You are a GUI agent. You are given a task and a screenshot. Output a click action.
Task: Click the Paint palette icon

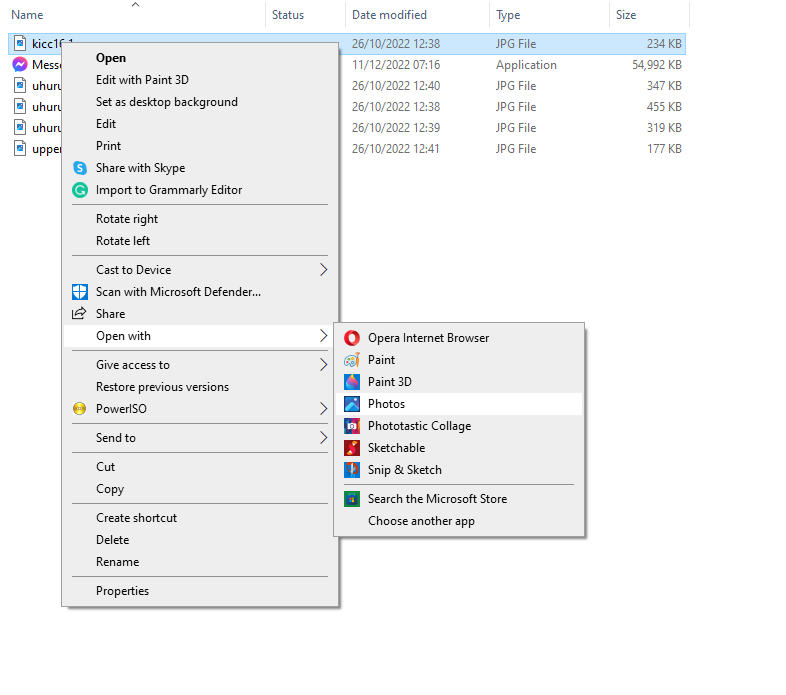(x=352, y=360)
